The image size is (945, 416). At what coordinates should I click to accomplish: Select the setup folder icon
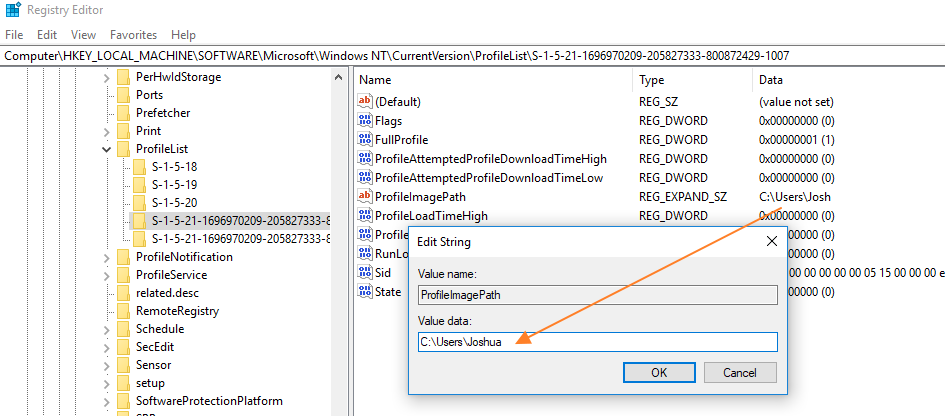click(124, 383)
